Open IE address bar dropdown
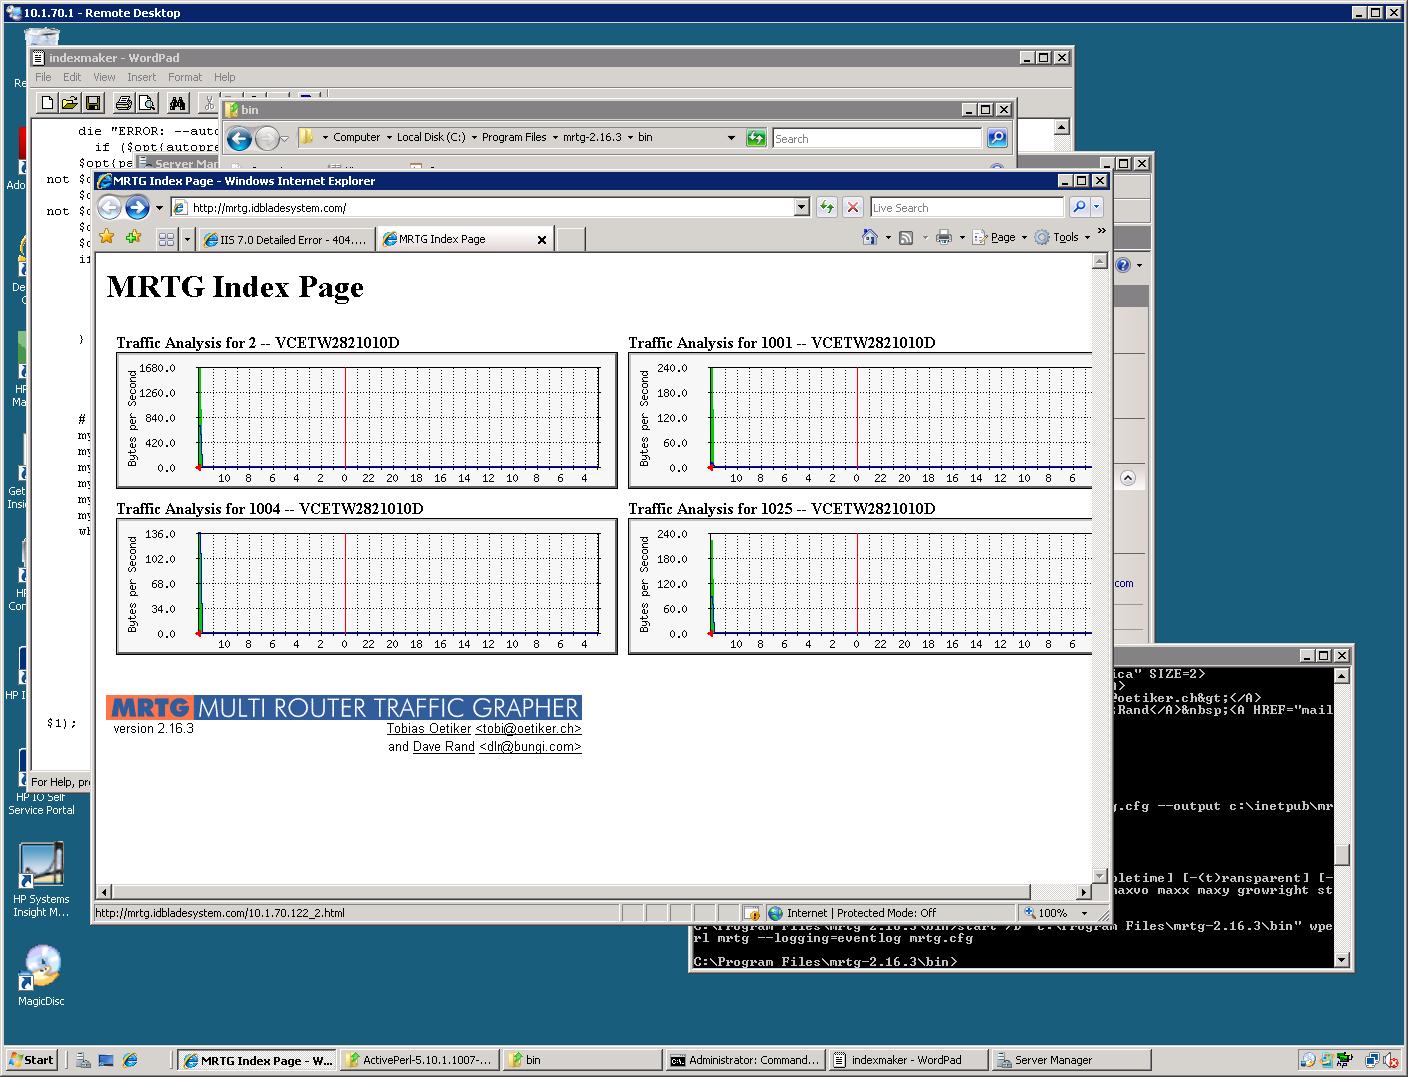Image resolution: width=1408 pixels, height=1077 pixels. coord(801,207)
